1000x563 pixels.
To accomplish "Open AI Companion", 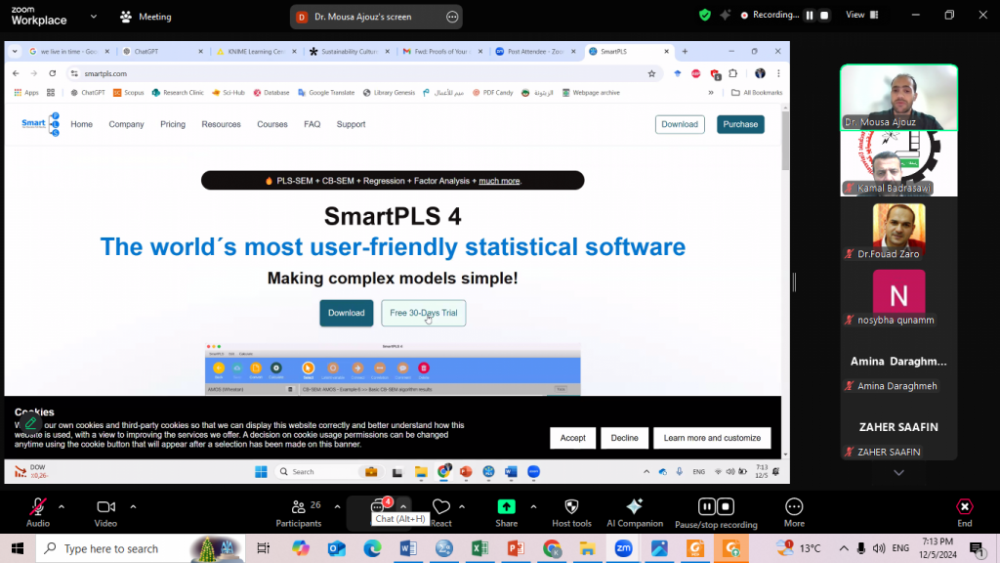I will click(x=635, y=513).
